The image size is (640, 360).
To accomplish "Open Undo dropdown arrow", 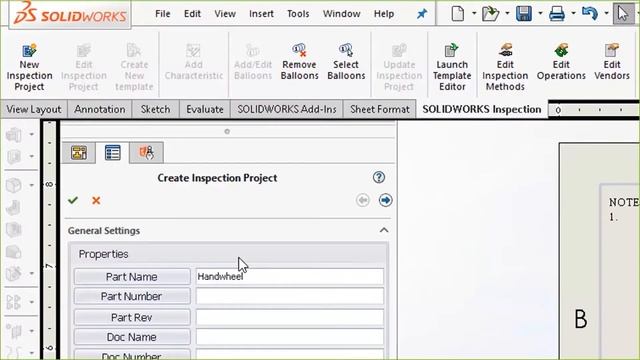I will (x=606, y=13).
